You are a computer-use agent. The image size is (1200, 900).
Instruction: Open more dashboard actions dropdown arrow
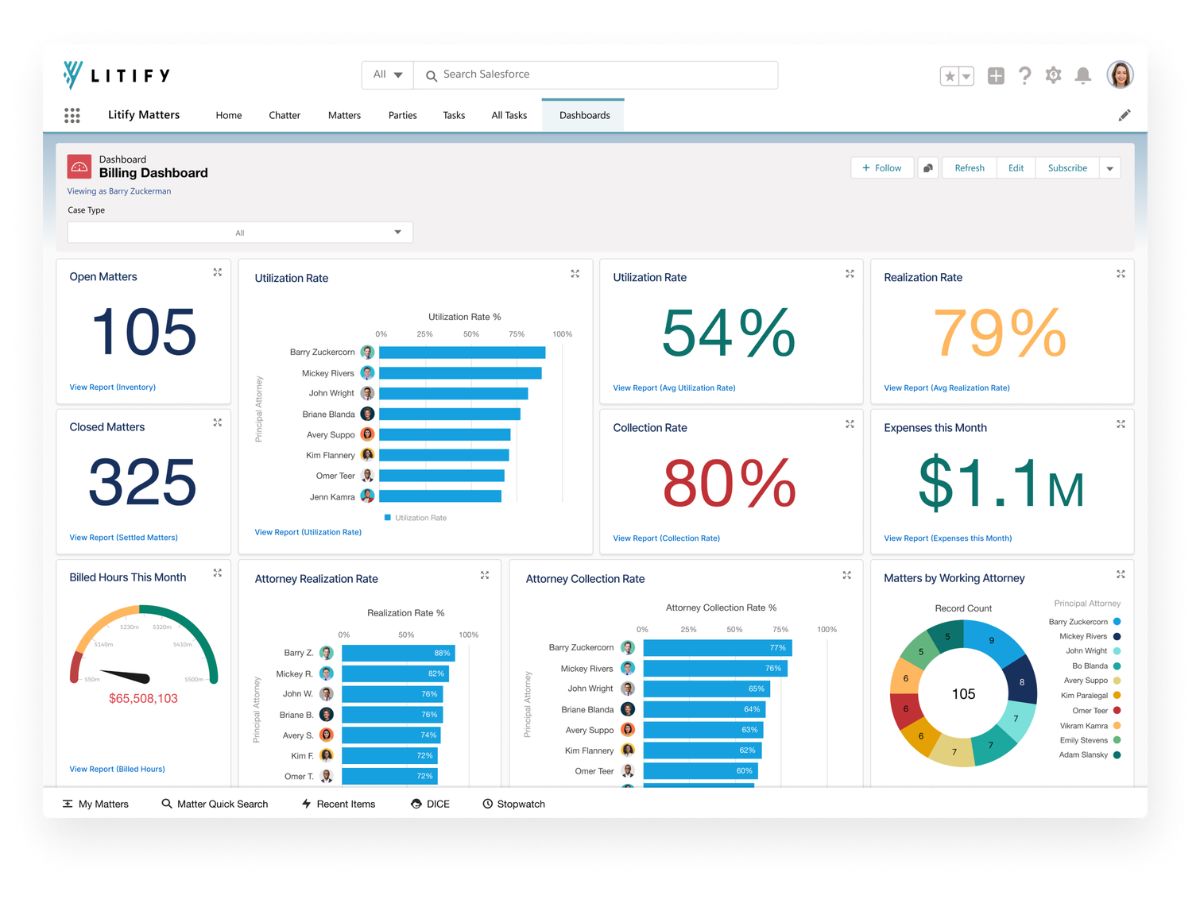click(1110, 168)
